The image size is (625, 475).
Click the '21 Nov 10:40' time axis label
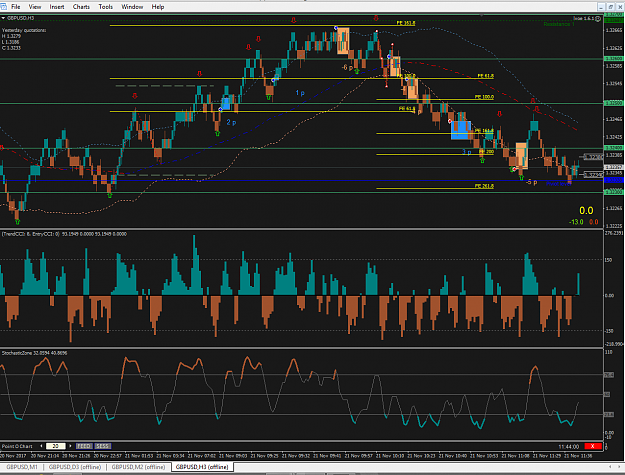(x=453, y=455)
